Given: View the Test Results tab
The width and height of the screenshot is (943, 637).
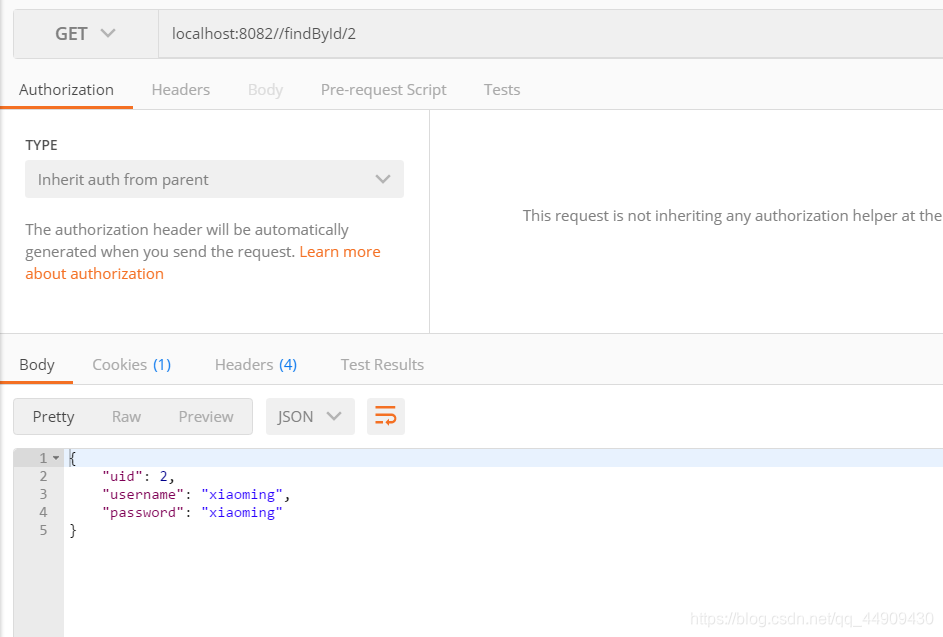Looking at the screenshot, I should tap(382, 365).
